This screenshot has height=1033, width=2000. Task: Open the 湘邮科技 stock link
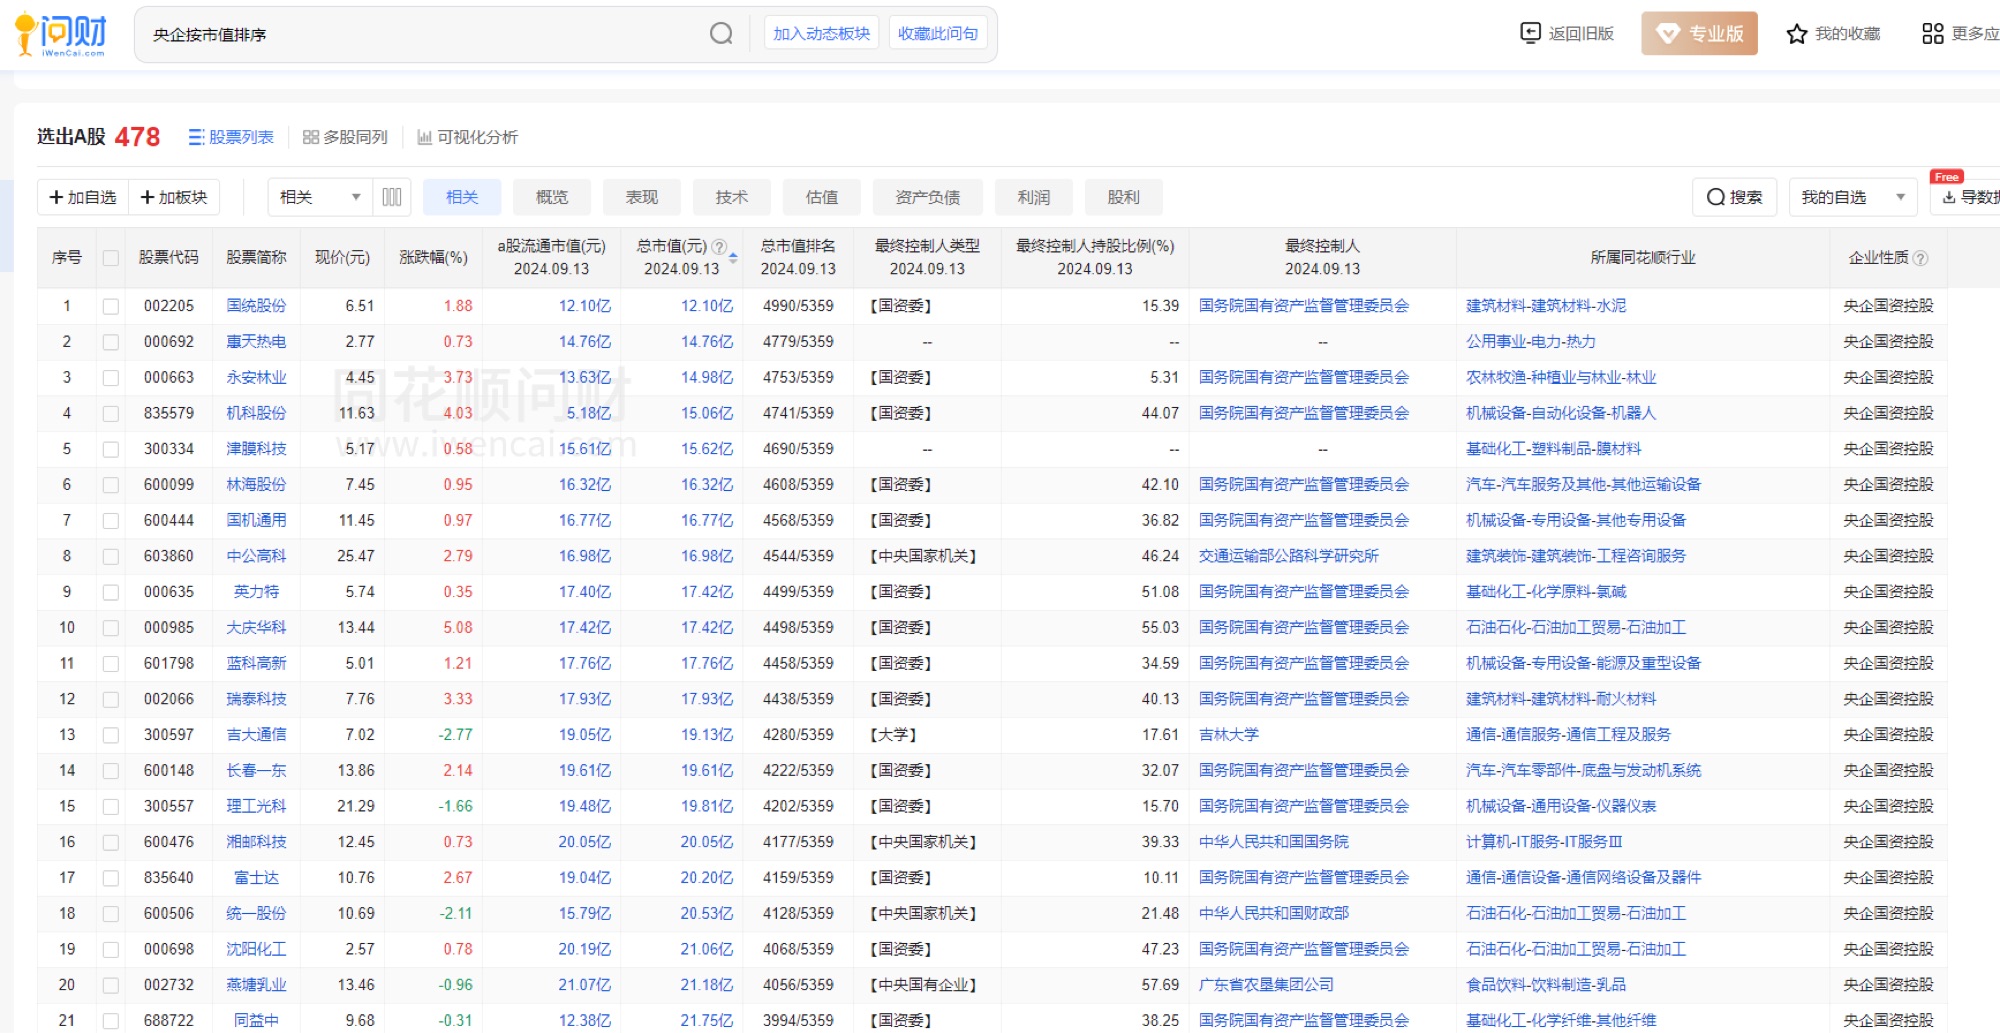(256, 842)
